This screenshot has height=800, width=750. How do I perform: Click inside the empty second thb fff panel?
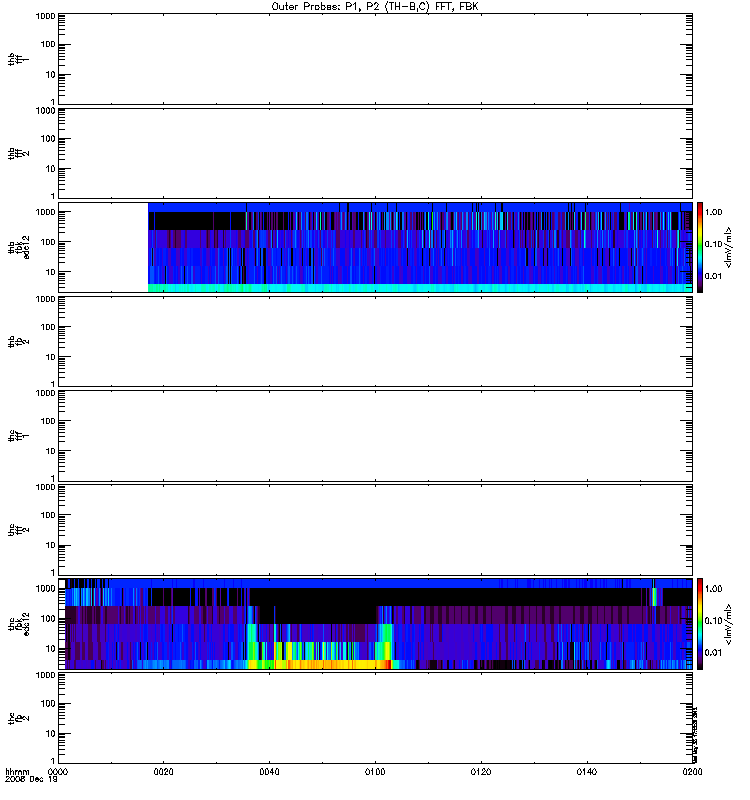[x=375, y=154]
